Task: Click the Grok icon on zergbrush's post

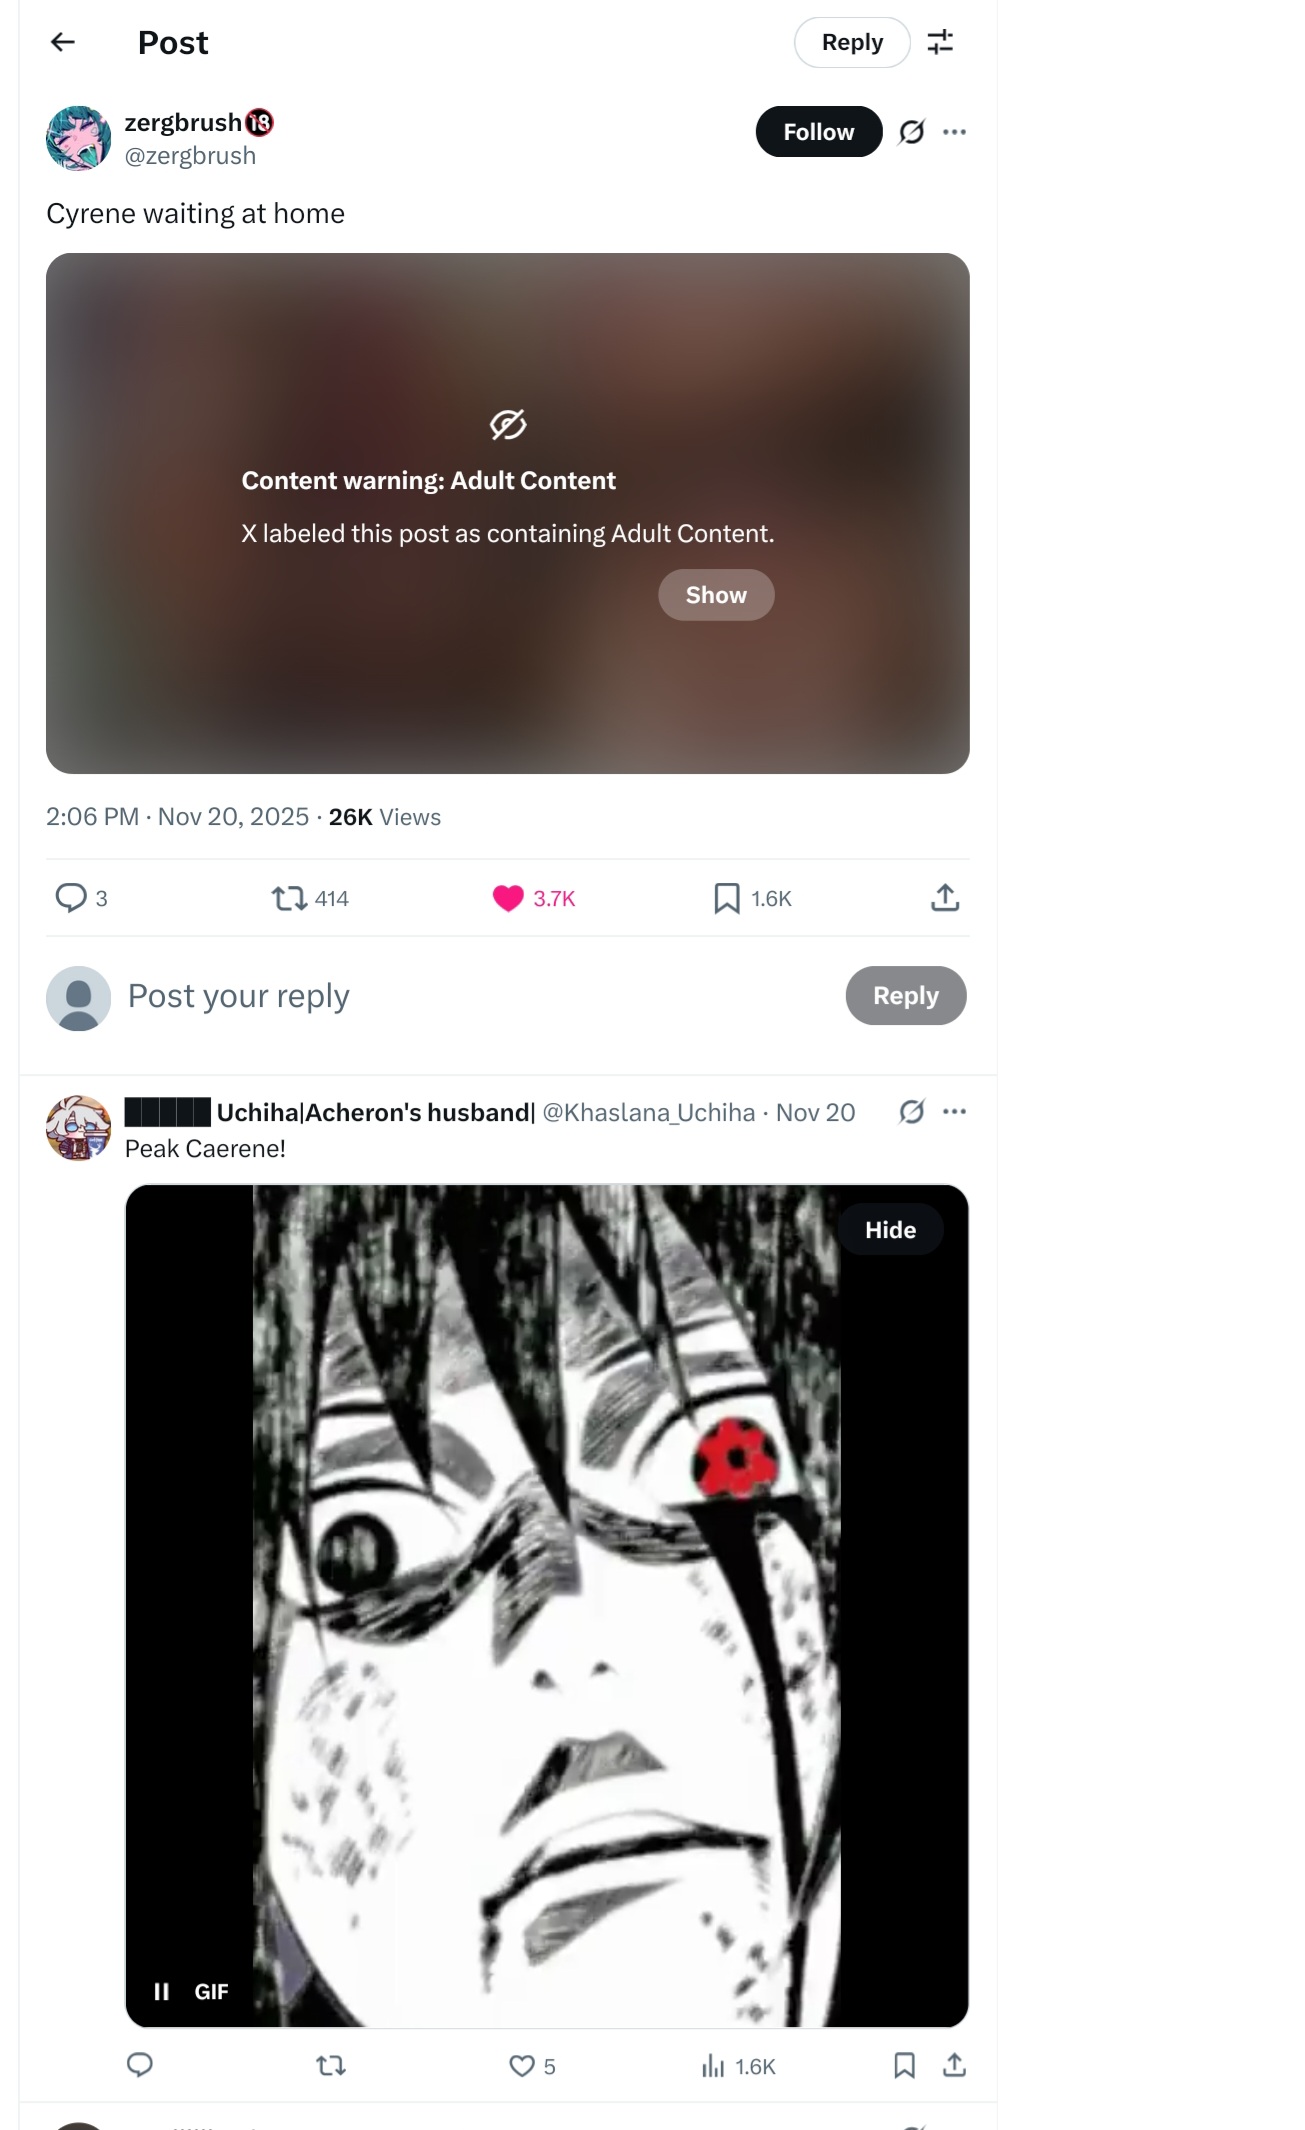Action: coord(911,132)
